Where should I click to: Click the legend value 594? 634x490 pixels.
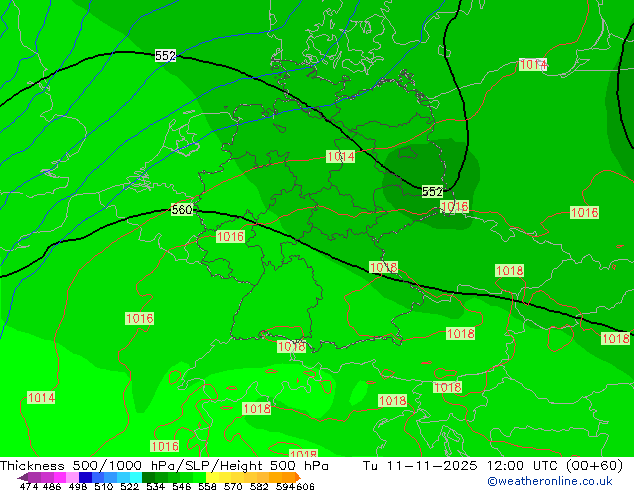285,486
